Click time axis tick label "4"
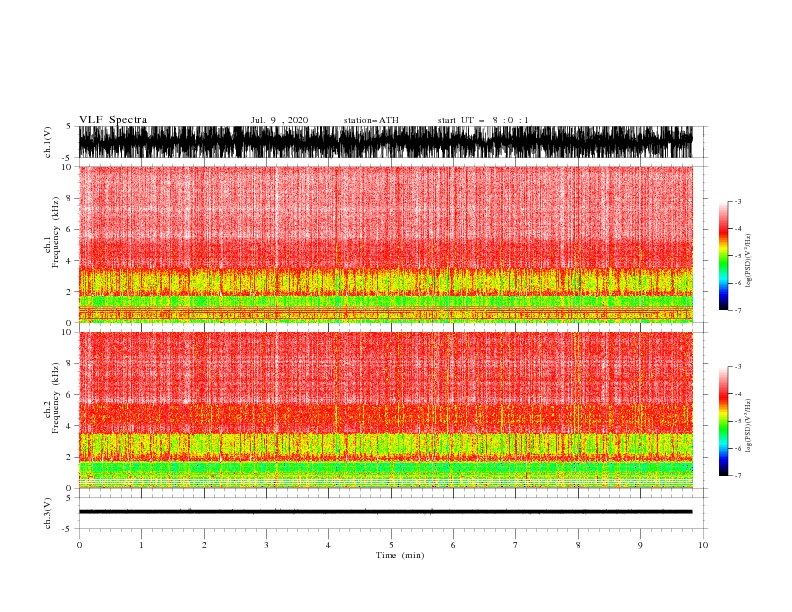Viewport: 792px width, 612px height. (x=328, y=545)
